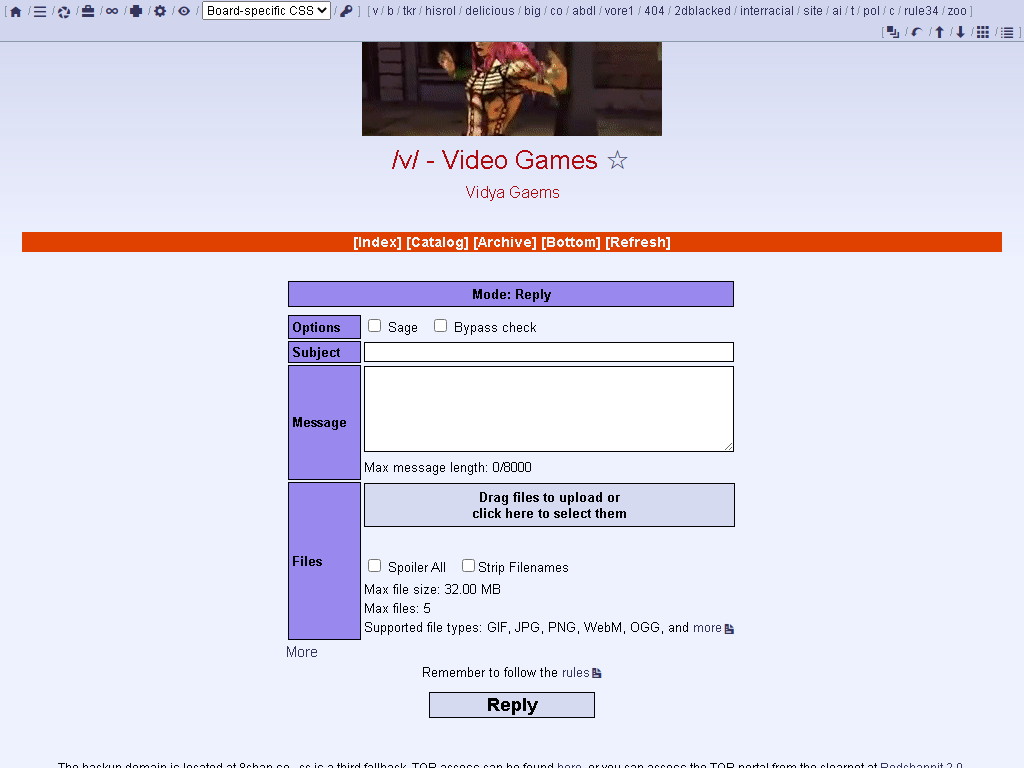
Task: Click the infinity symbol icon
Action: [x=112, y=11]
